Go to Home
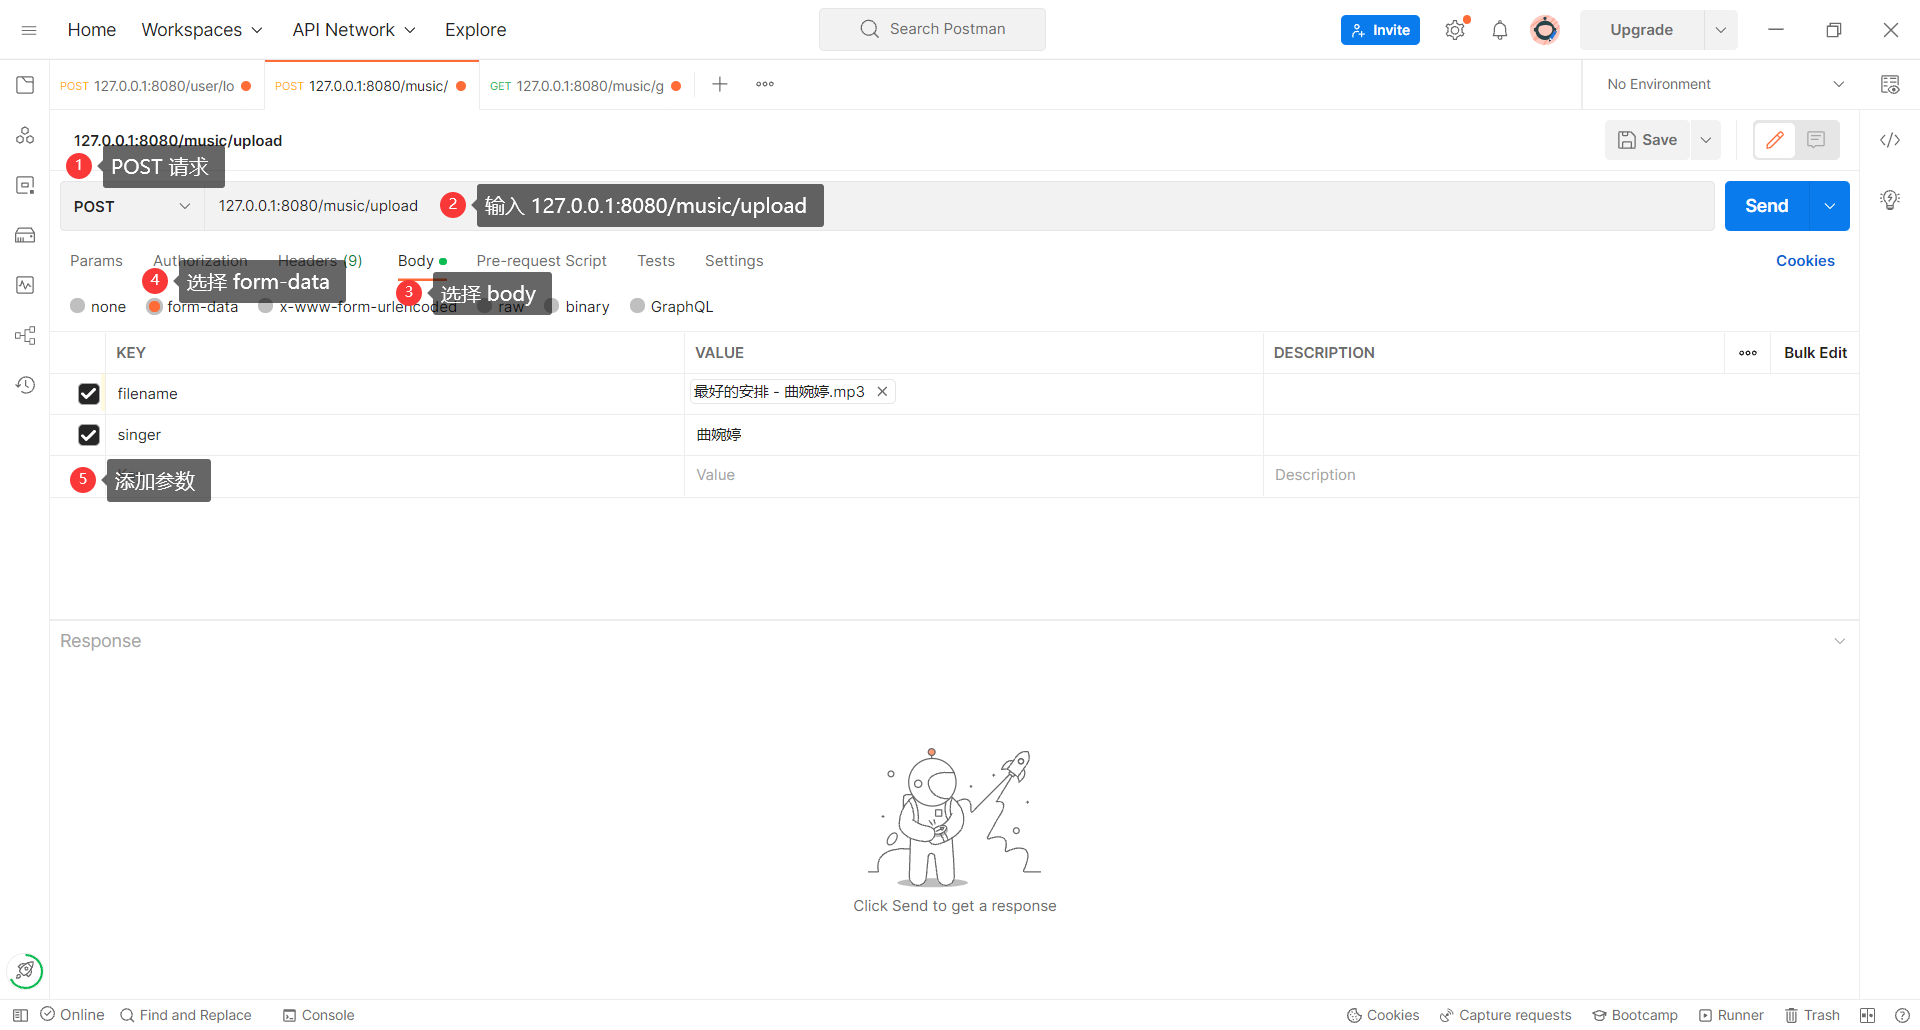 point(92,30)
